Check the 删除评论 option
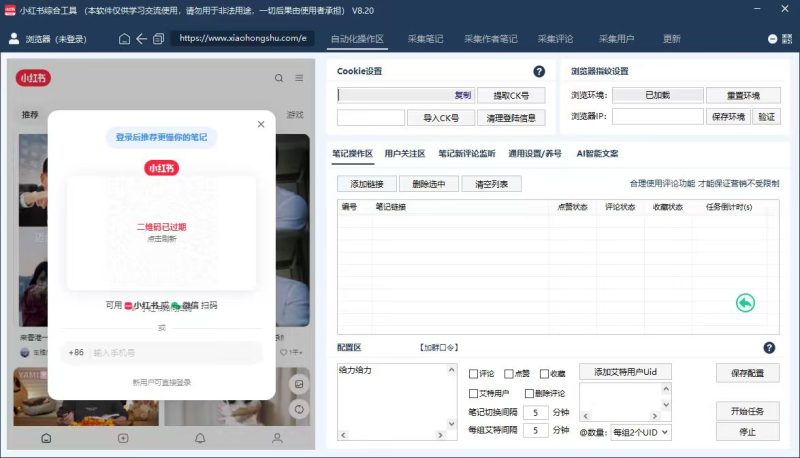 529,393
